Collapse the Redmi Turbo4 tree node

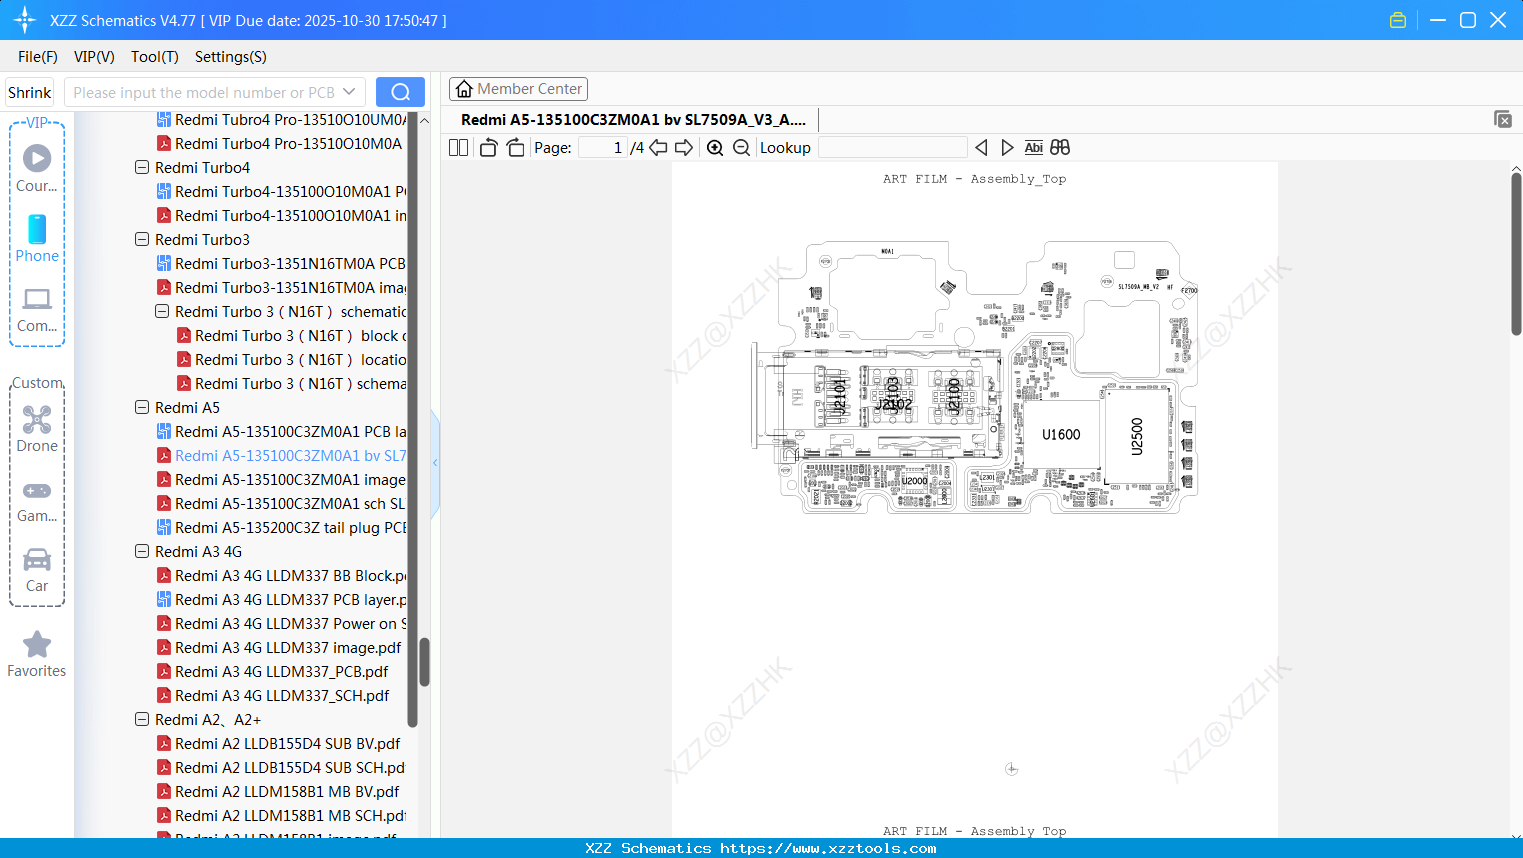[142, 168]
